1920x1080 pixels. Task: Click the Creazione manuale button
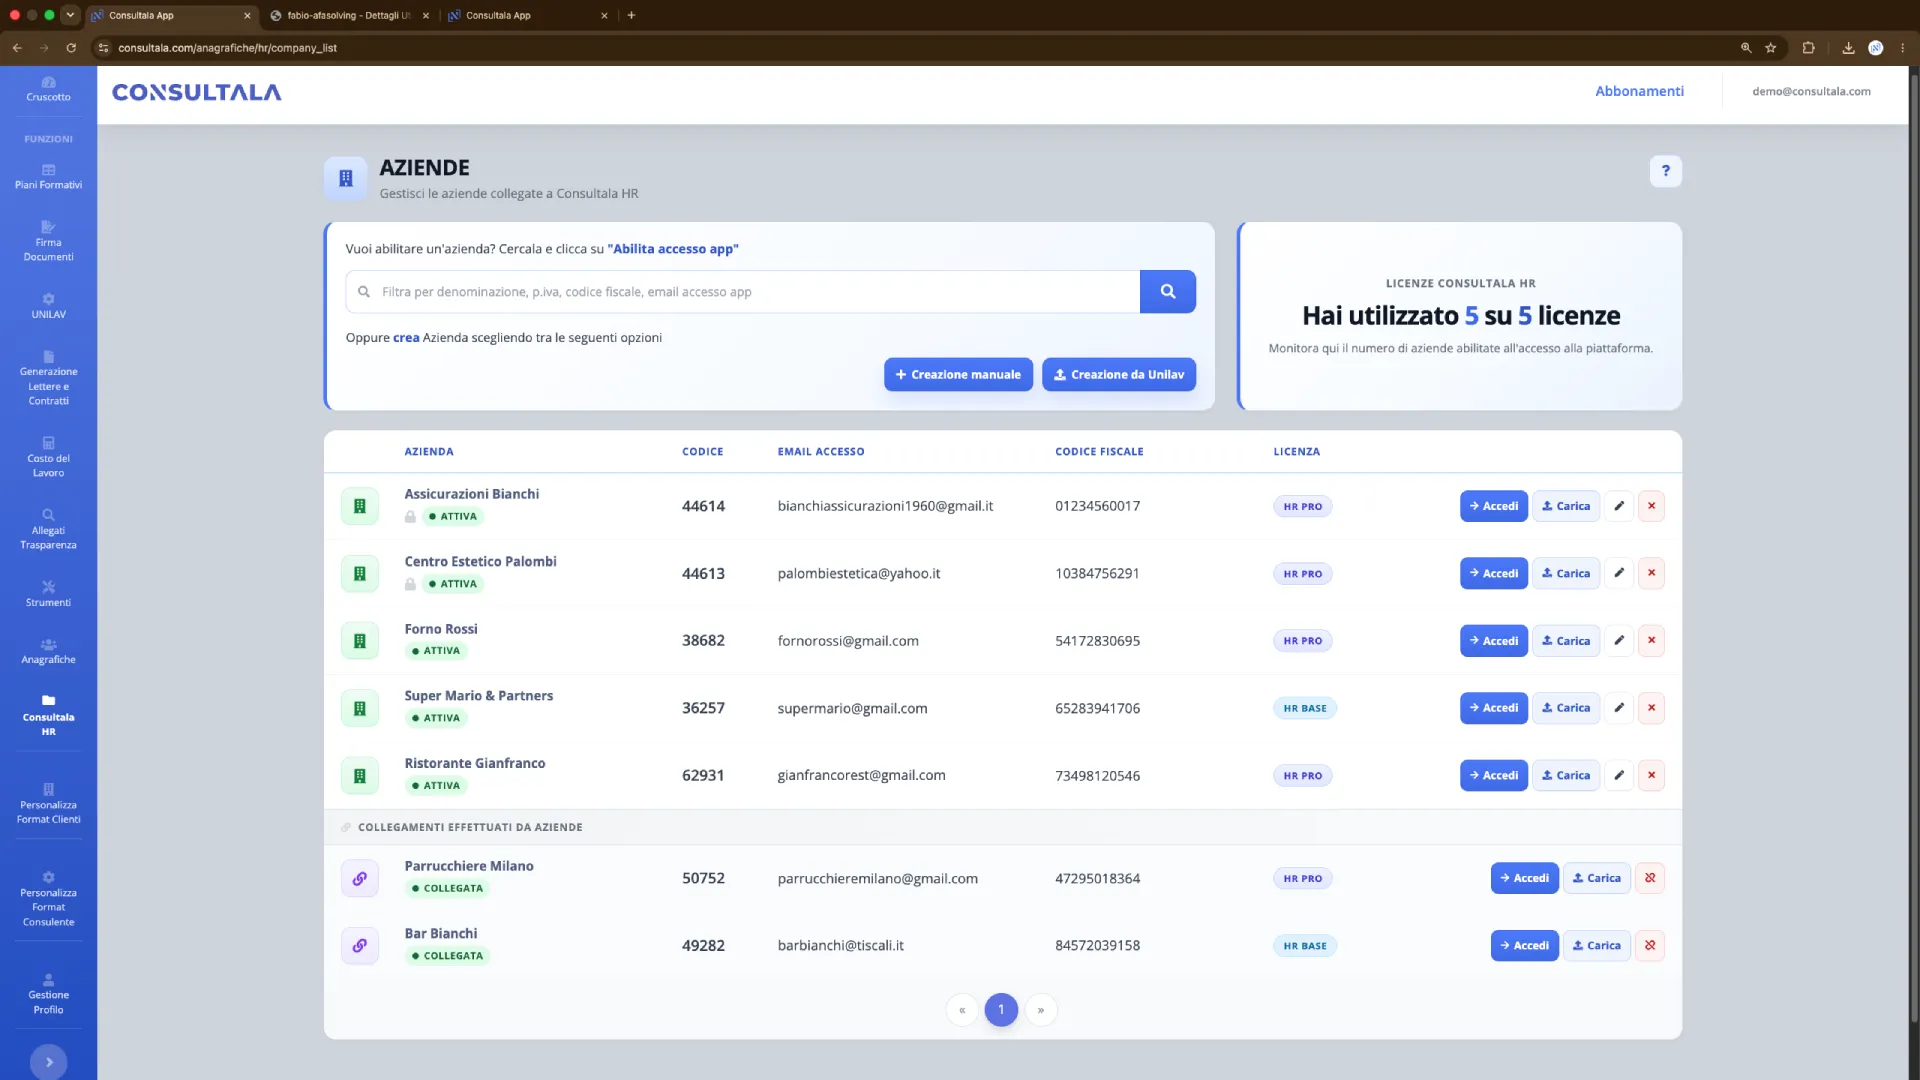[x=958, y=375]
